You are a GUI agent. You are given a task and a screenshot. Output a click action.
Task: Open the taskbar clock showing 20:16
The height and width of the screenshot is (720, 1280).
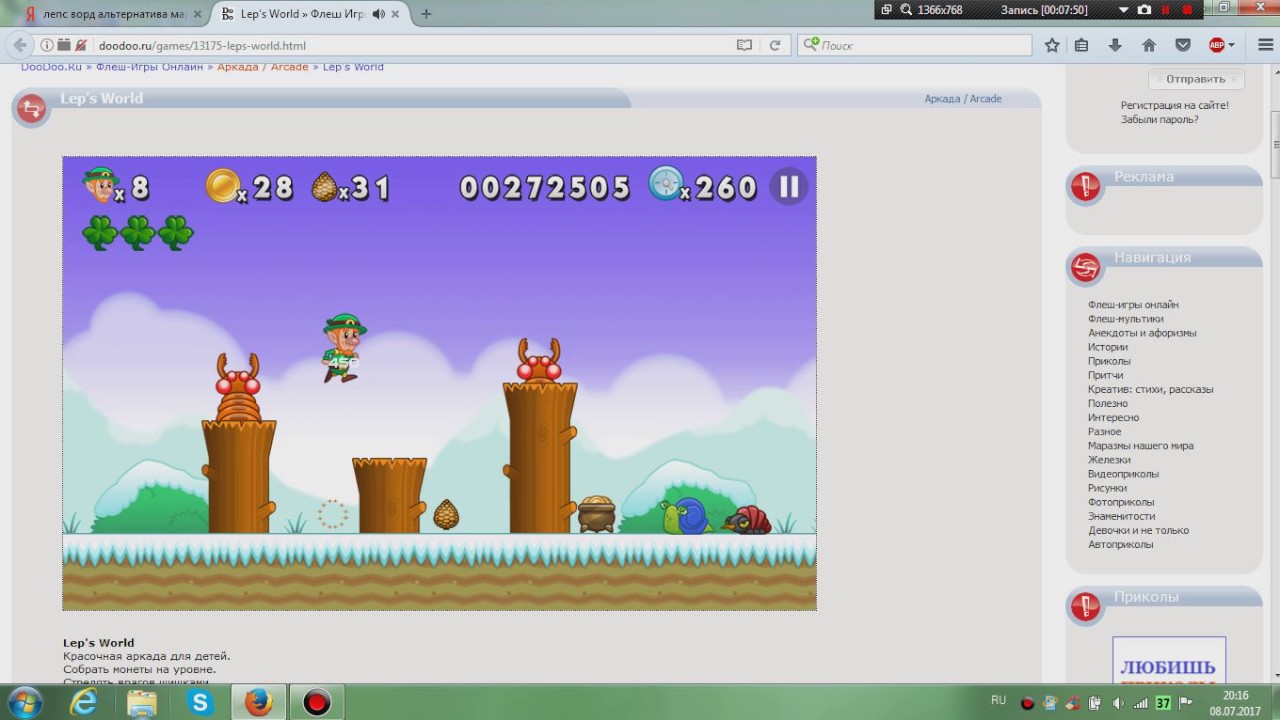tap(1235, 702)
